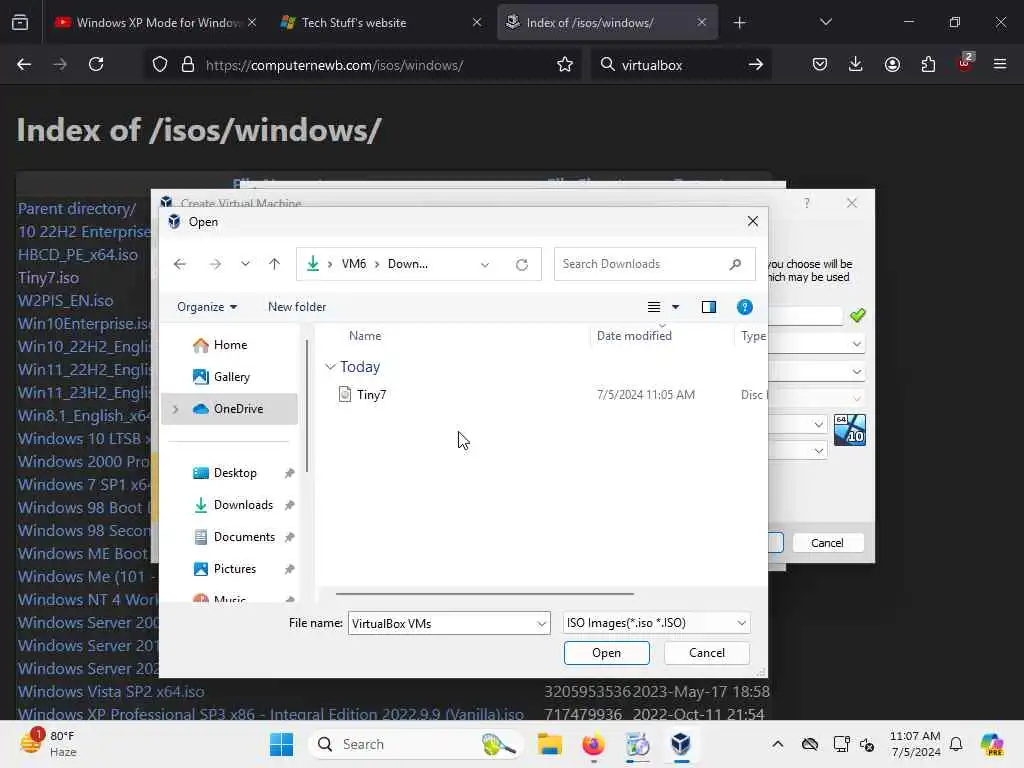The height and width of the screenshot is (768, 1024).
Task: Click the Parent directory/ link
Action: pos(77,208)
